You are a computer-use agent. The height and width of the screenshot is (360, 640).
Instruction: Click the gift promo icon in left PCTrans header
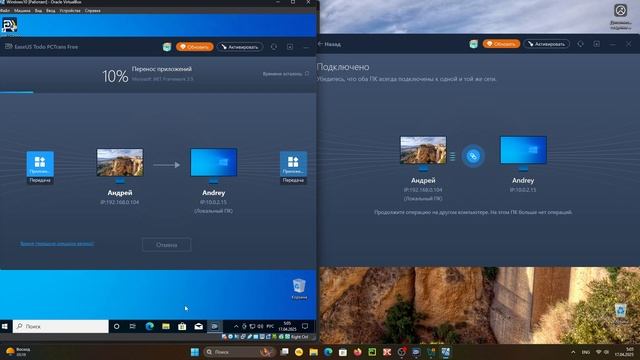pos(167,47)
